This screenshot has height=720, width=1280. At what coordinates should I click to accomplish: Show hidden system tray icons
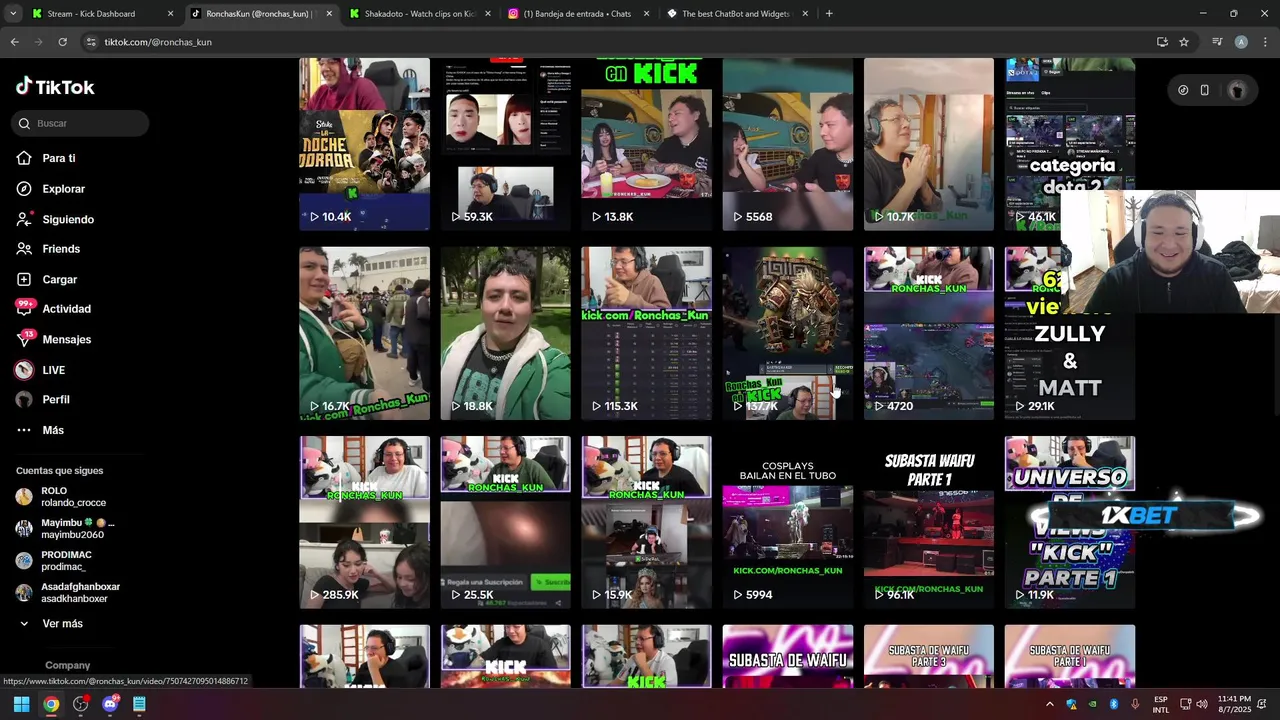tap(1049, 704)
